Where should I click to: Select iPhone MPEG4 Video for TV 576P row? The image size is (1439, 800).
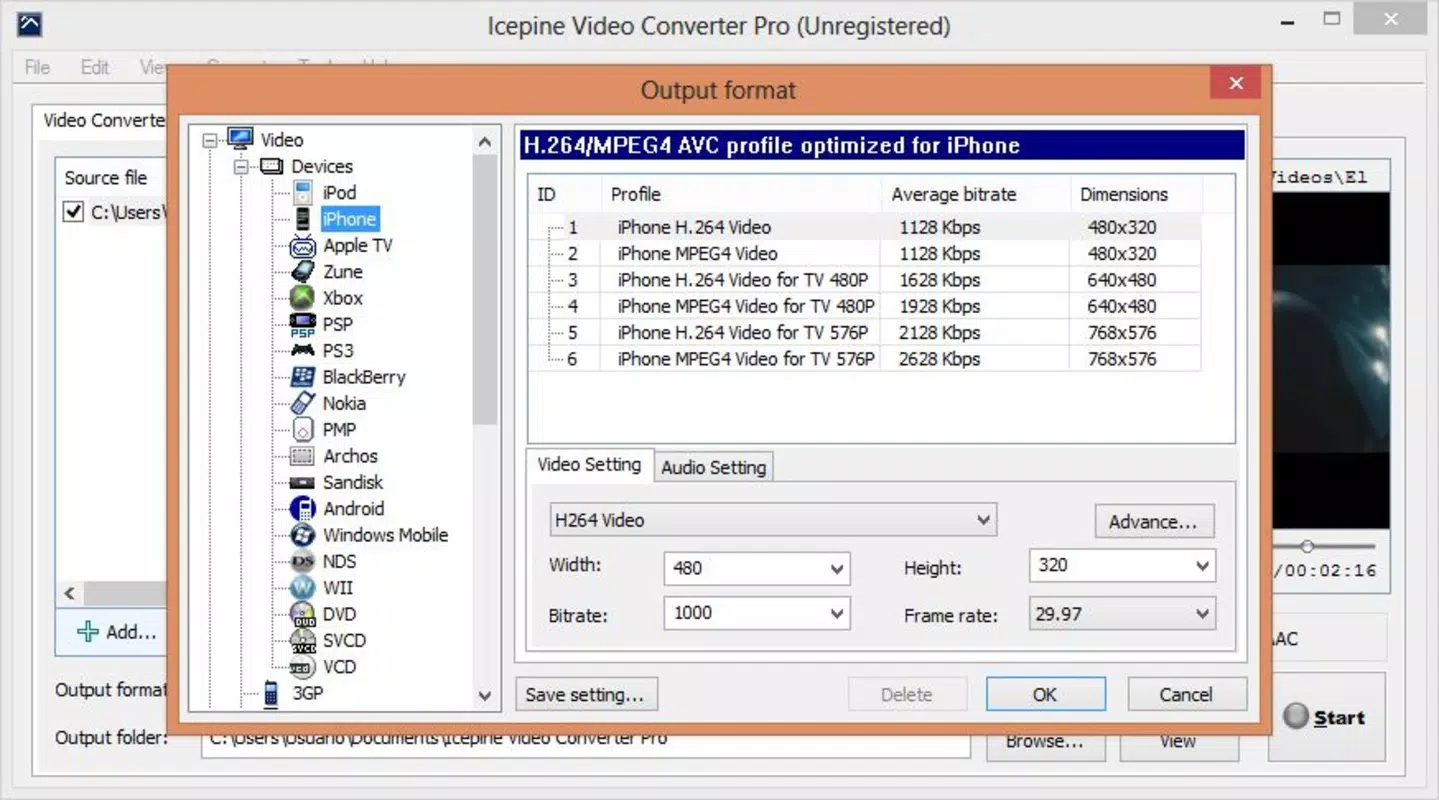click(x=865, y=359)
